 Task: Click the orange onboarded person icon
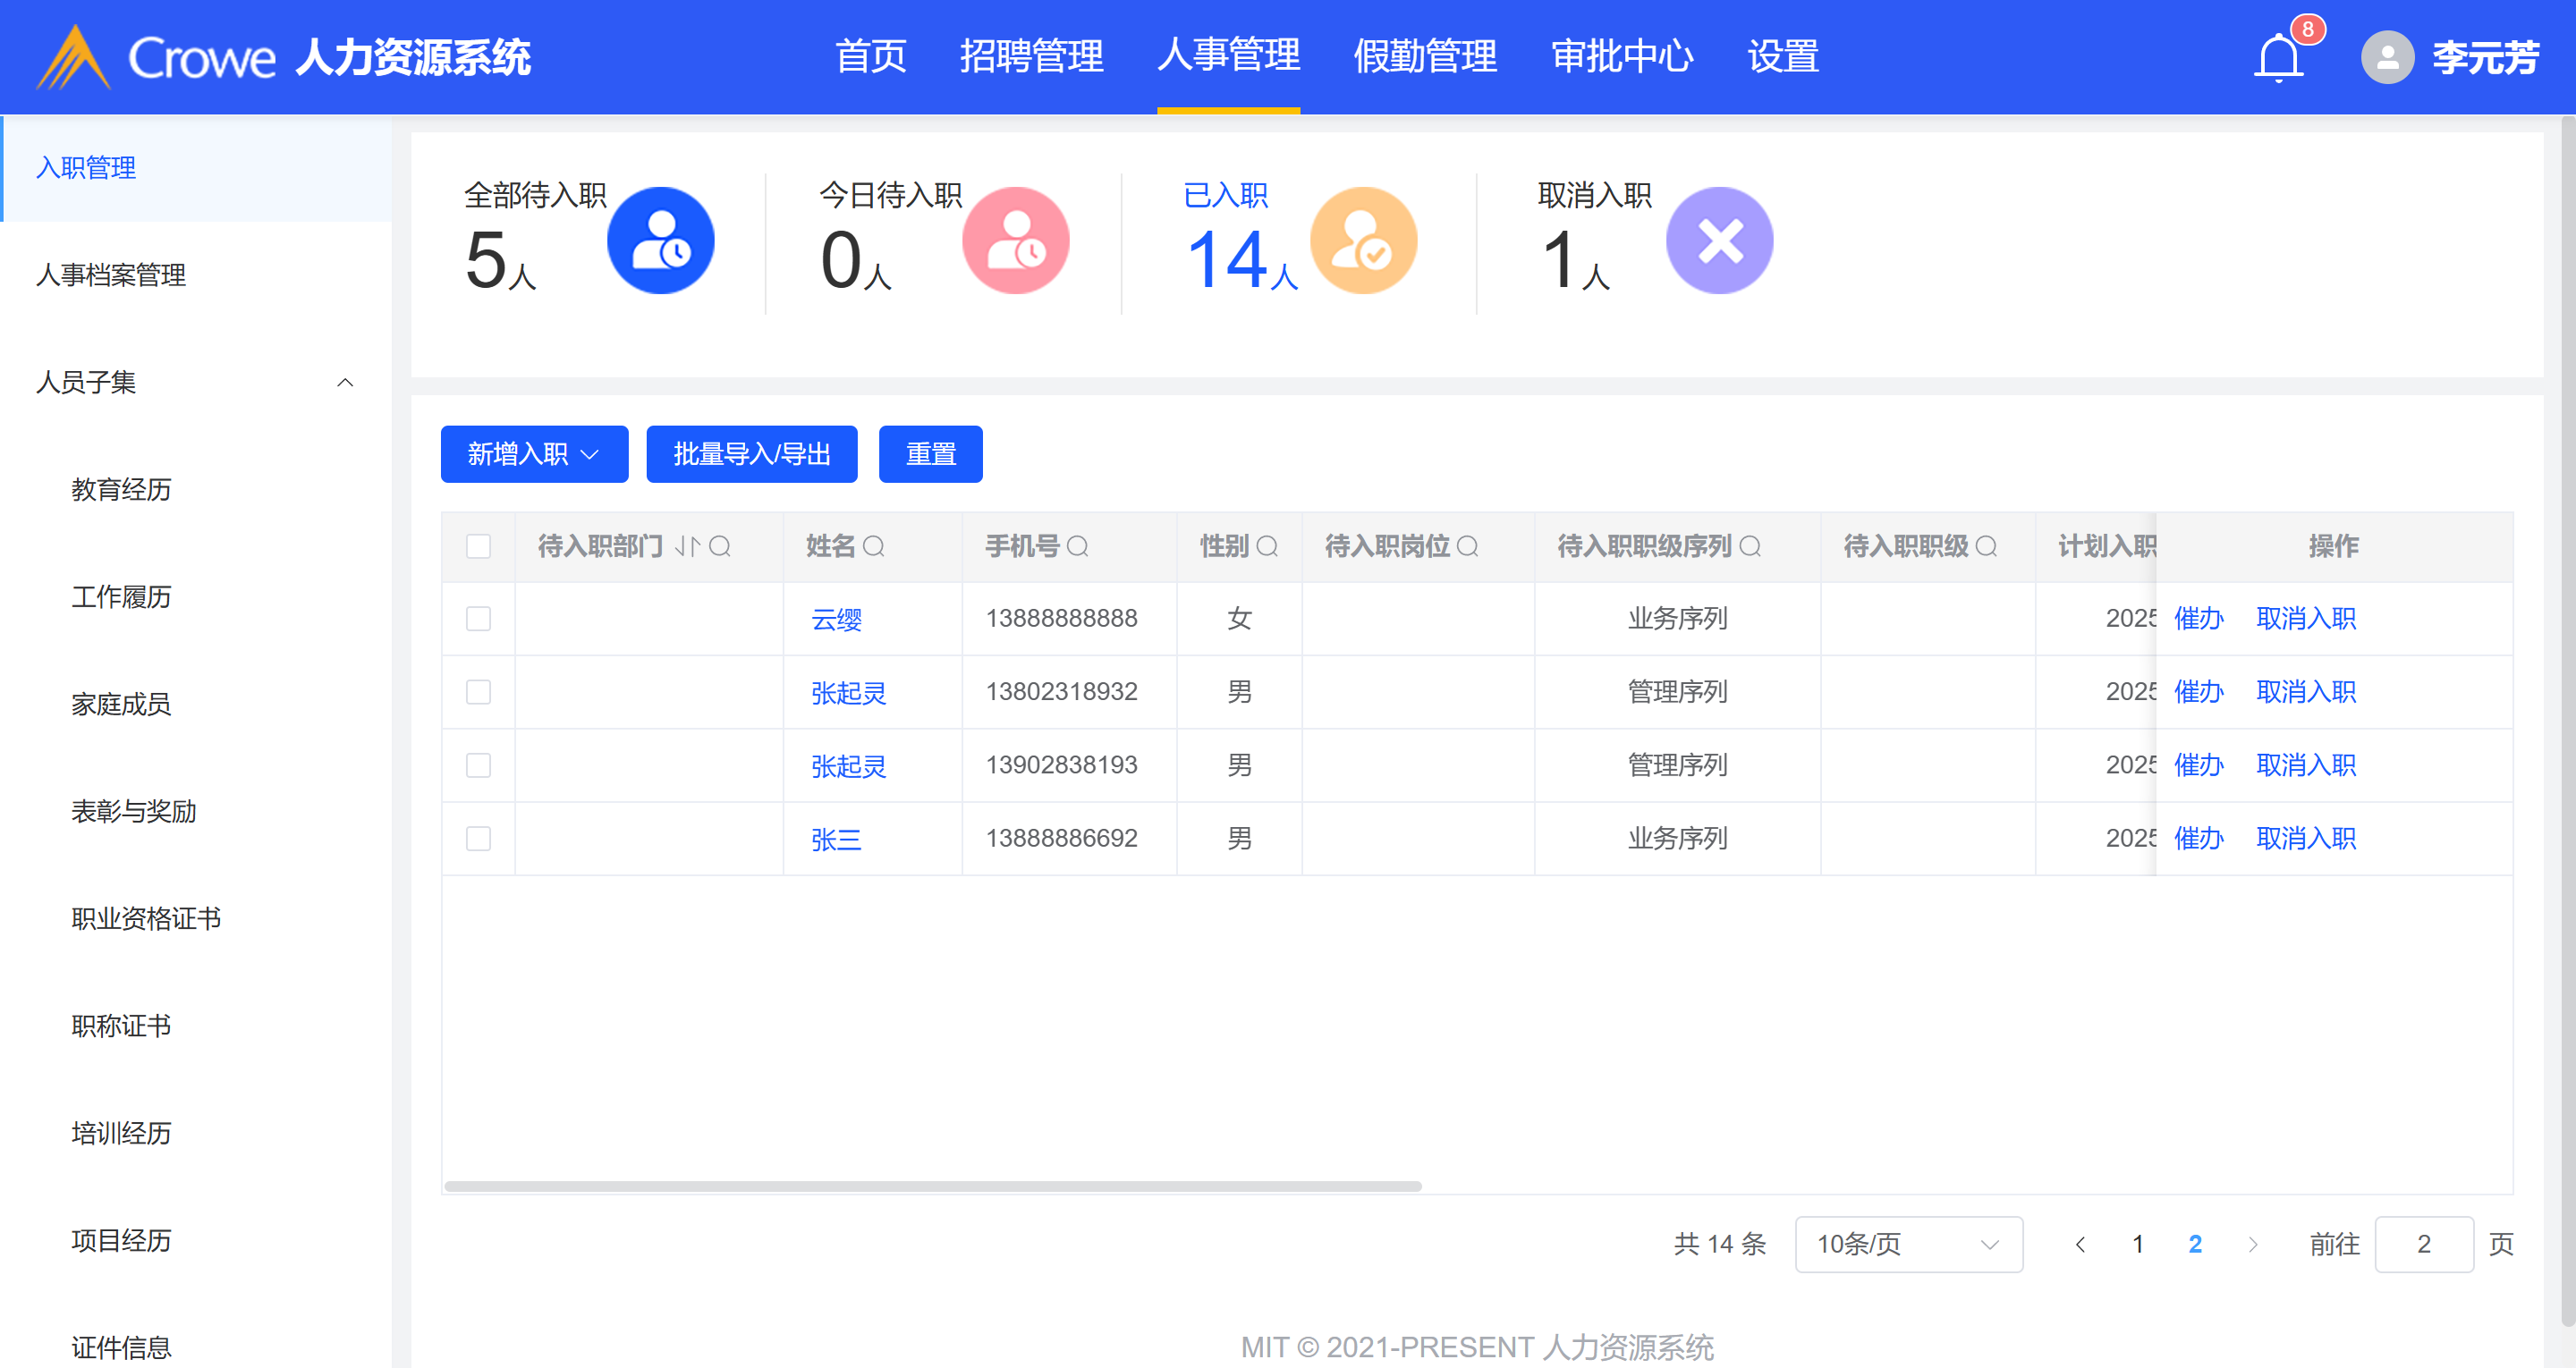click(x=1362, y=240)
